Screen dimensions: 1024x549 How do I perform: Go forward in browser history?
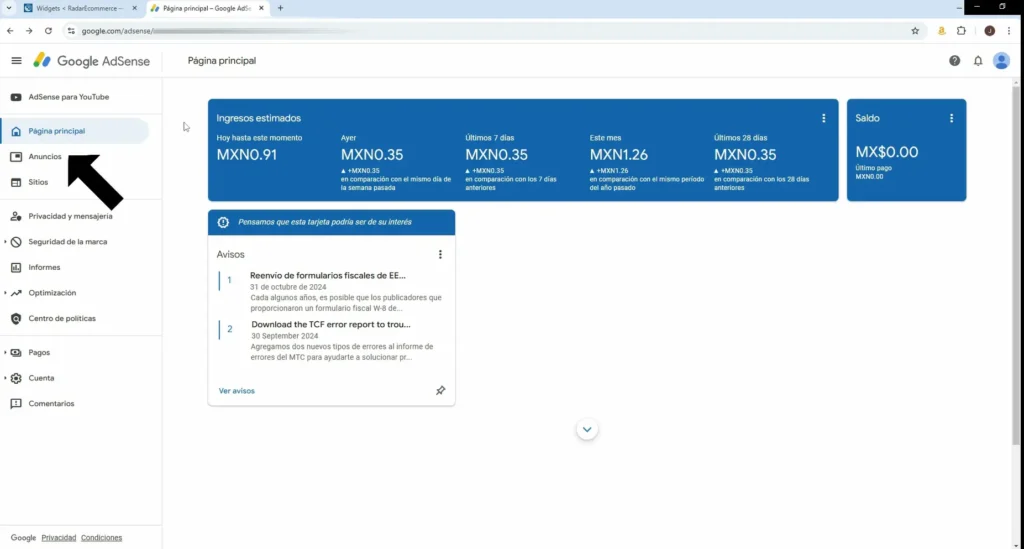click(x=29, y=31)
